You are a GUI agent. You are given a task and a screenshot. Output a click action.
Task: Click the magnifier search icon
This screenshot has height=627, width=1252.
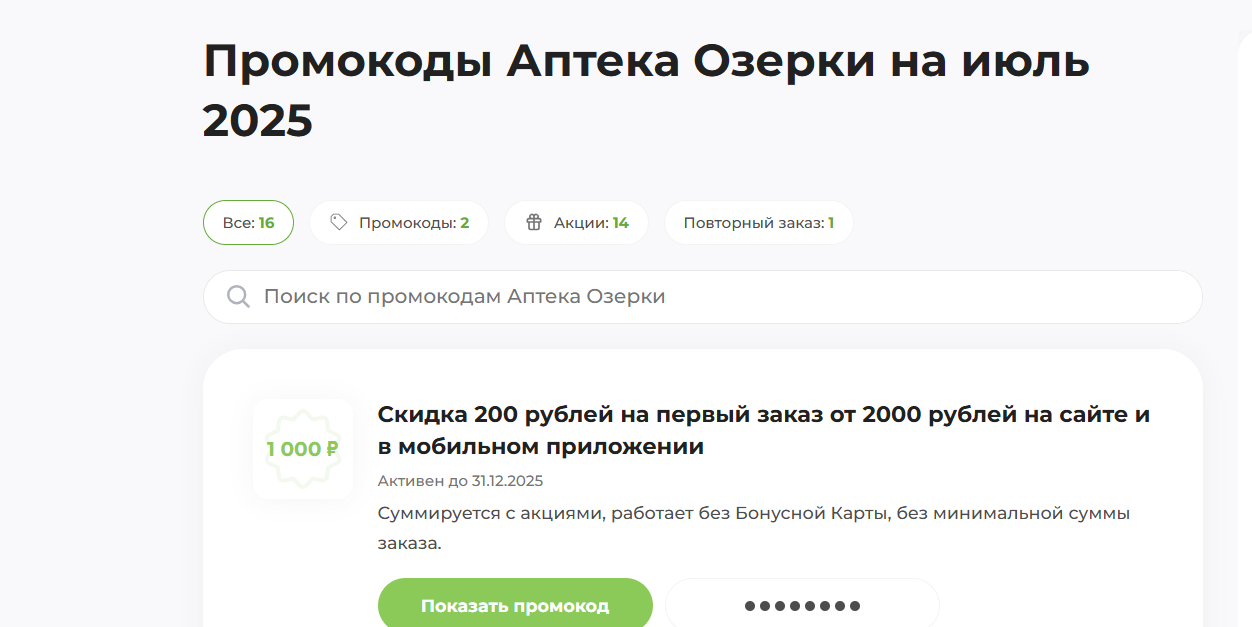coord(238,297)
